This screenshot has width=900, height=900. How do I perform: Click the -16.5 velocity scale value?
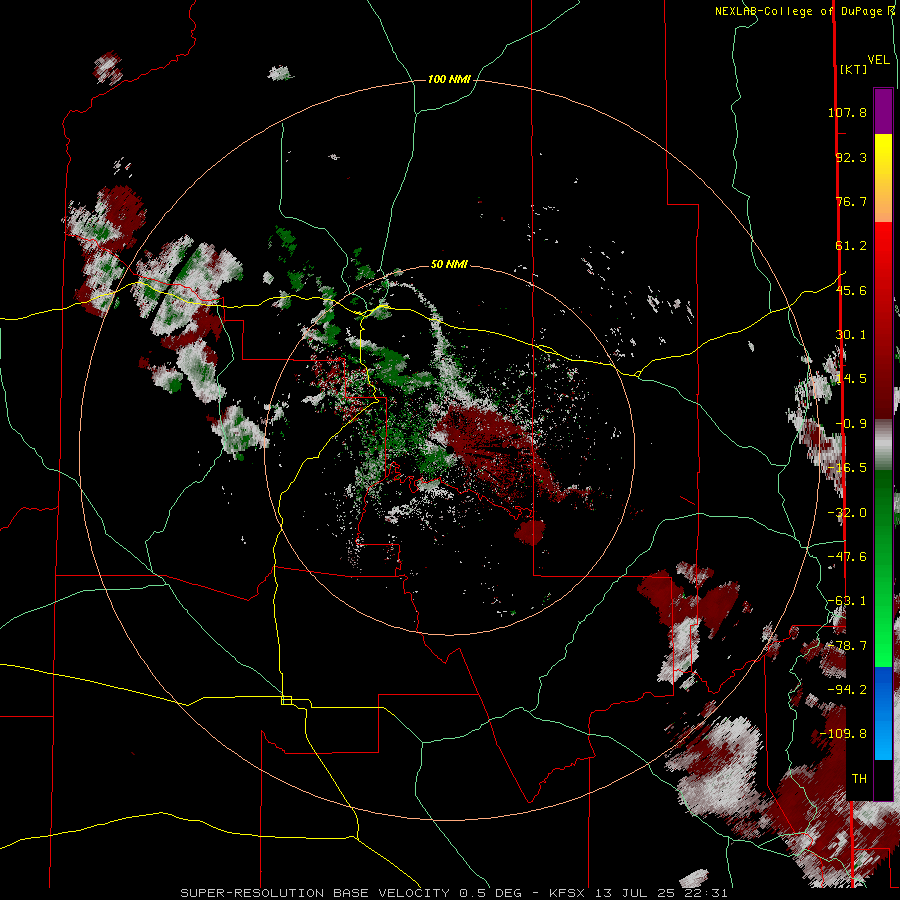pyautogui.click(x=847, y=468)
